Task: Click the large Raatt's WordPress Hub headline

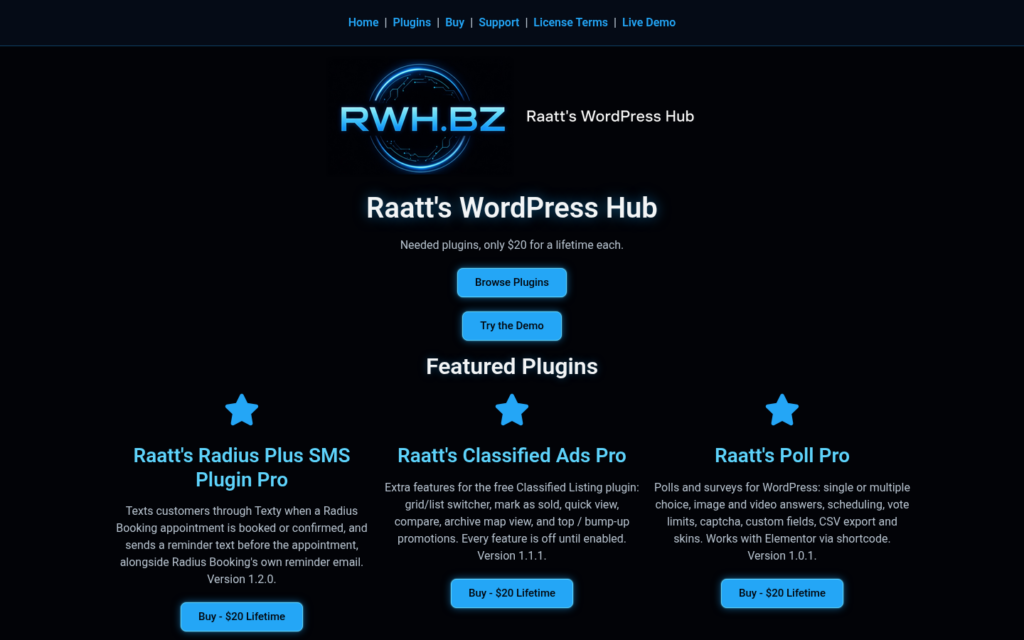Action: (512, 208)
